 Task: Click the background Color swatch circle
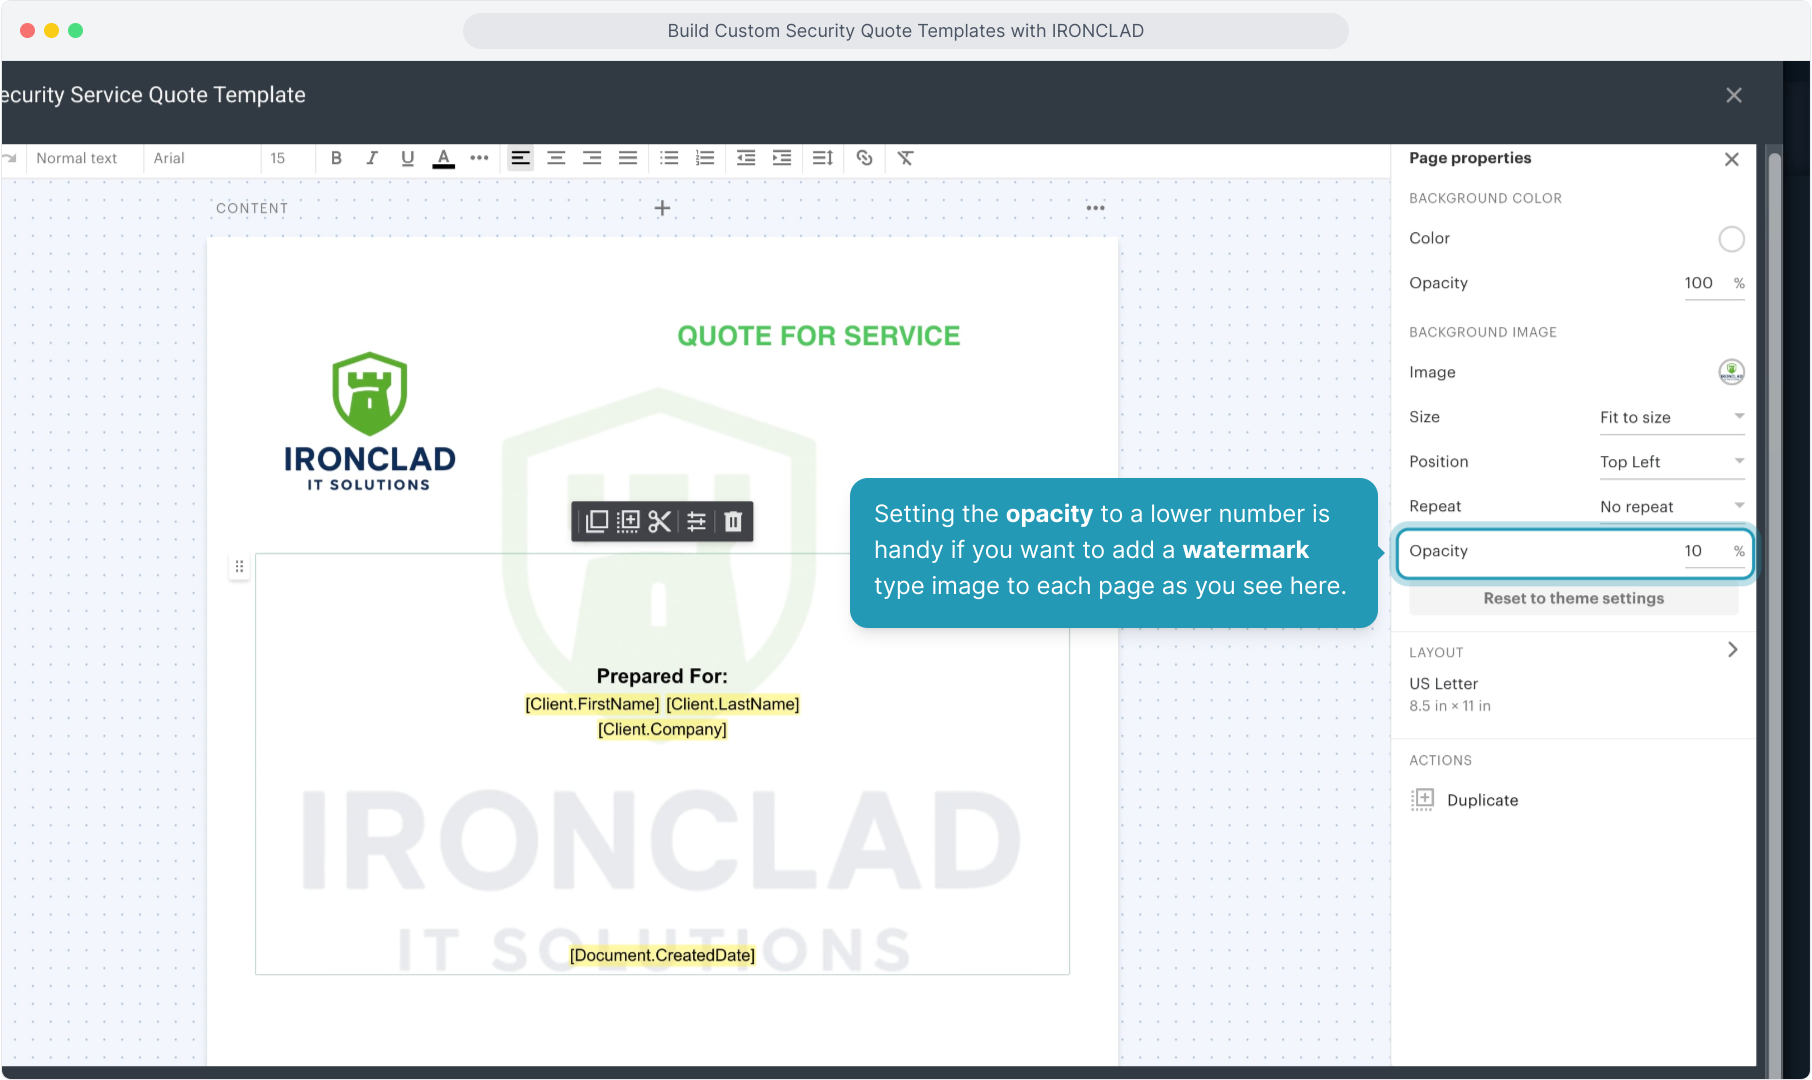1731,239
